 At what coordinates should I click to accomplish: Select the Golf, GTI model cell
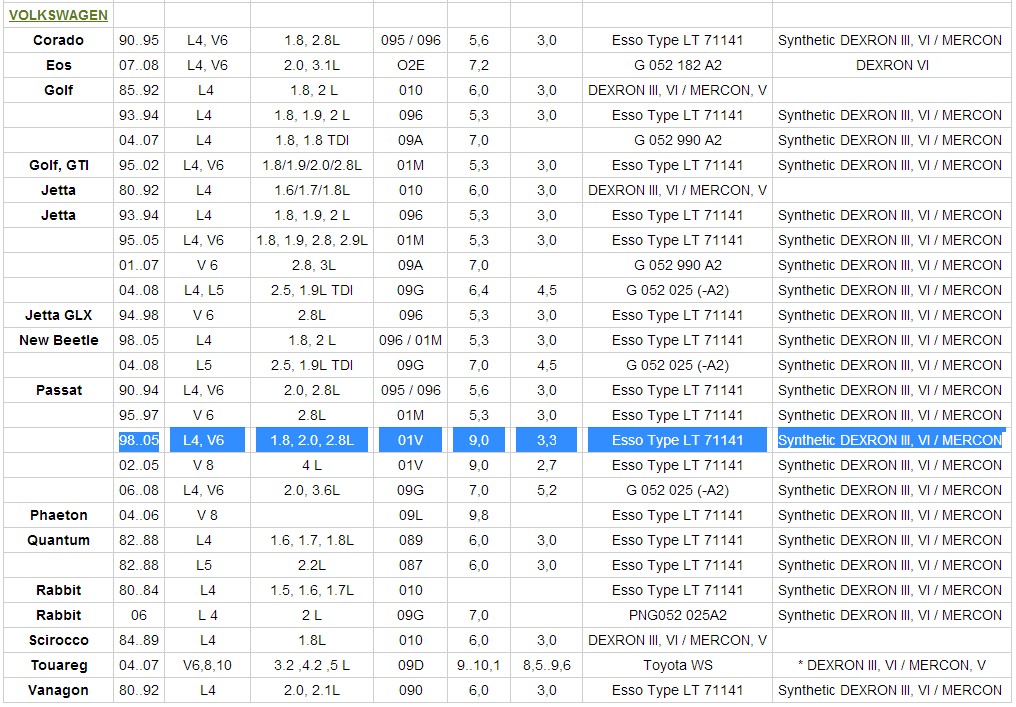[x=58, y=165]
